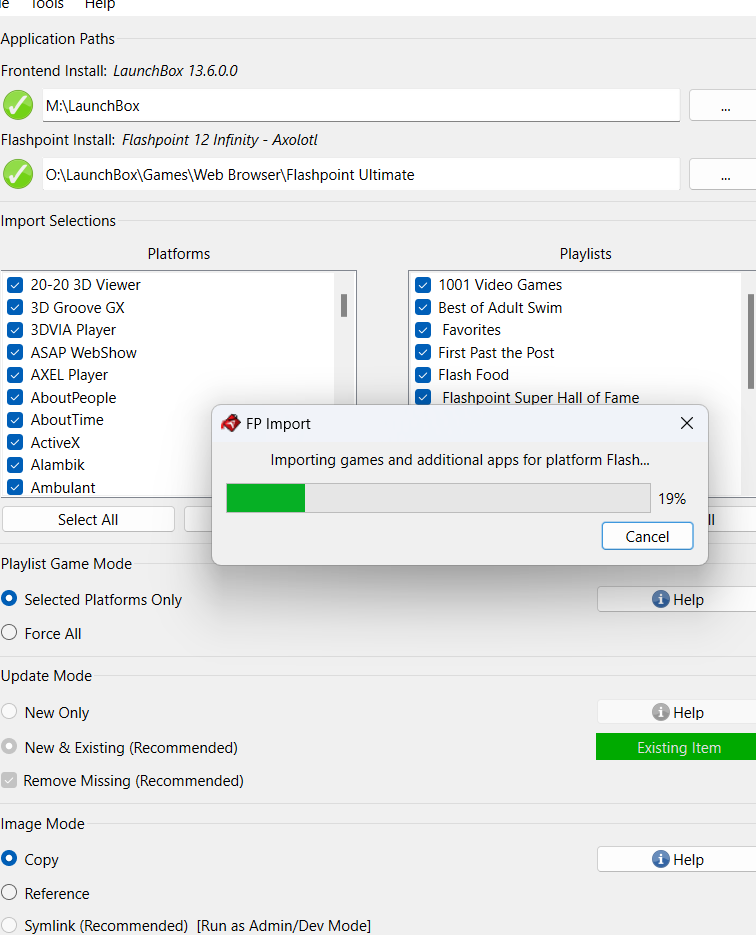Uncheck the First Past the Post playlist
The width and height of the screenshot is (756, 935).
423,352
